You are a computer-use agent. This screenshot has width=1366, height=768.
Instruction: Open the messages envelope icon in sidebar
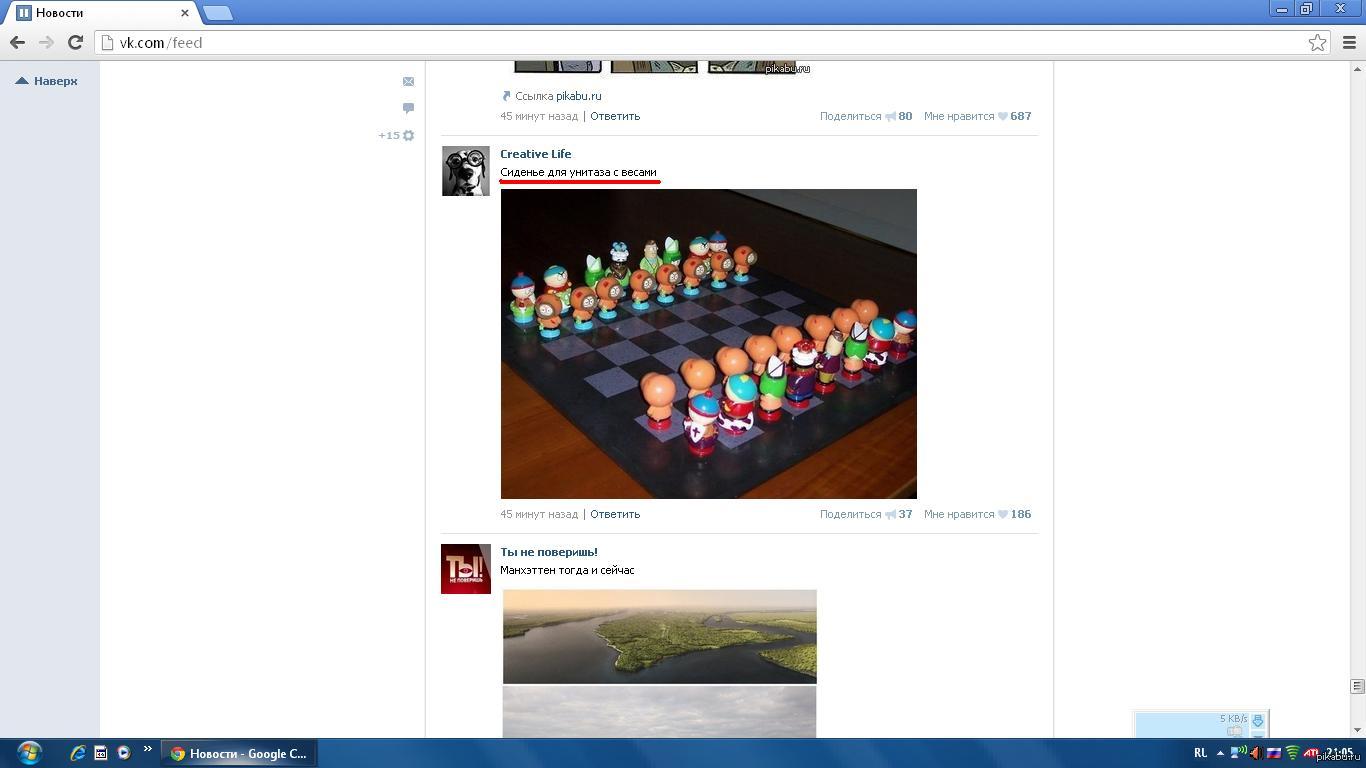[x=408, y=81]
